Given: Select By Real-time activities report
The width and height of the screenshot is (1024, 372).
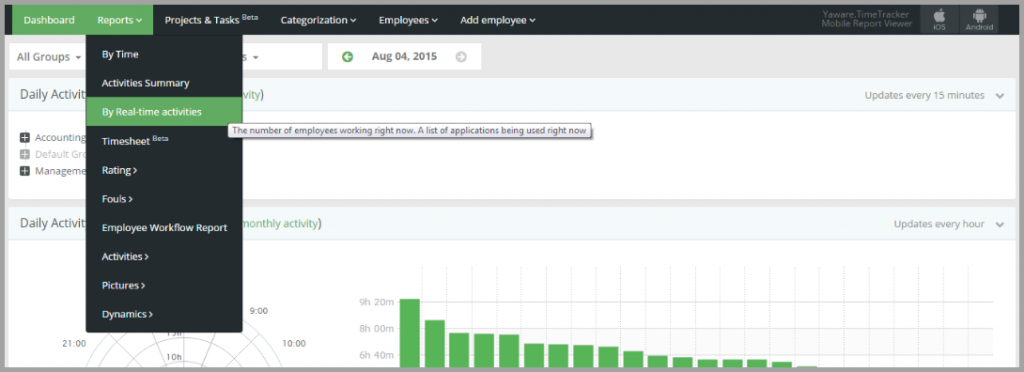Looking at the screenshot, I should pos(164,112).
